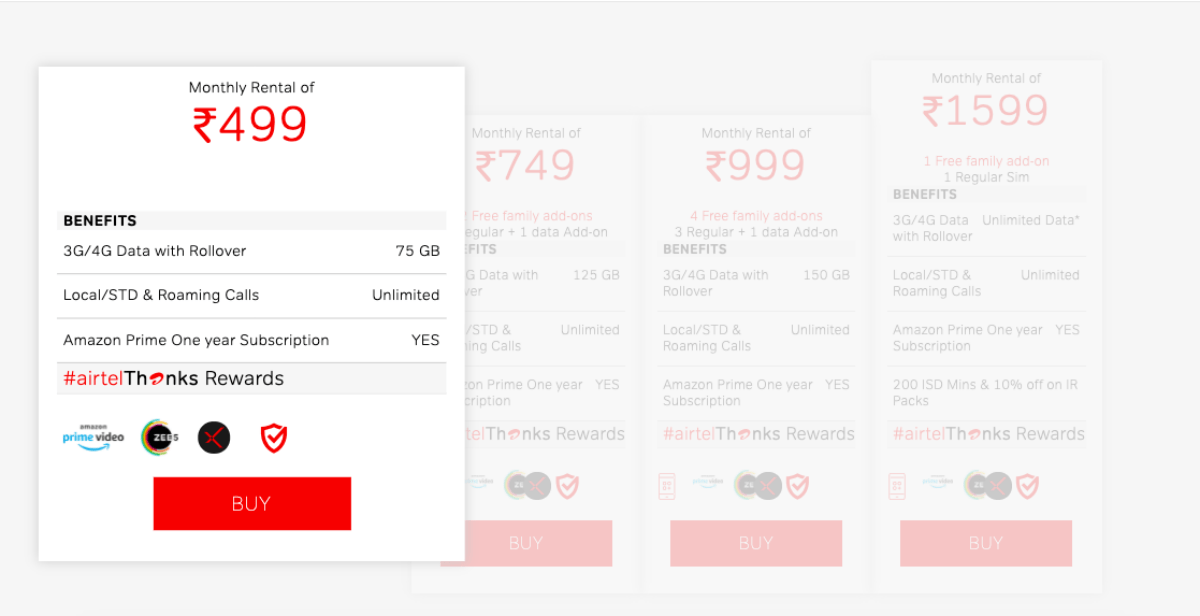Buy the ₹749 monthly rental plan
Viewport: 1200px width, 616px height.
[526, 543]
